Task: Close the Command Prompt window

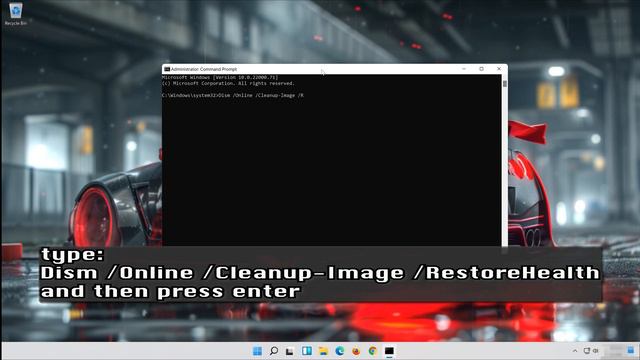Action: click(x=499, y=69)
